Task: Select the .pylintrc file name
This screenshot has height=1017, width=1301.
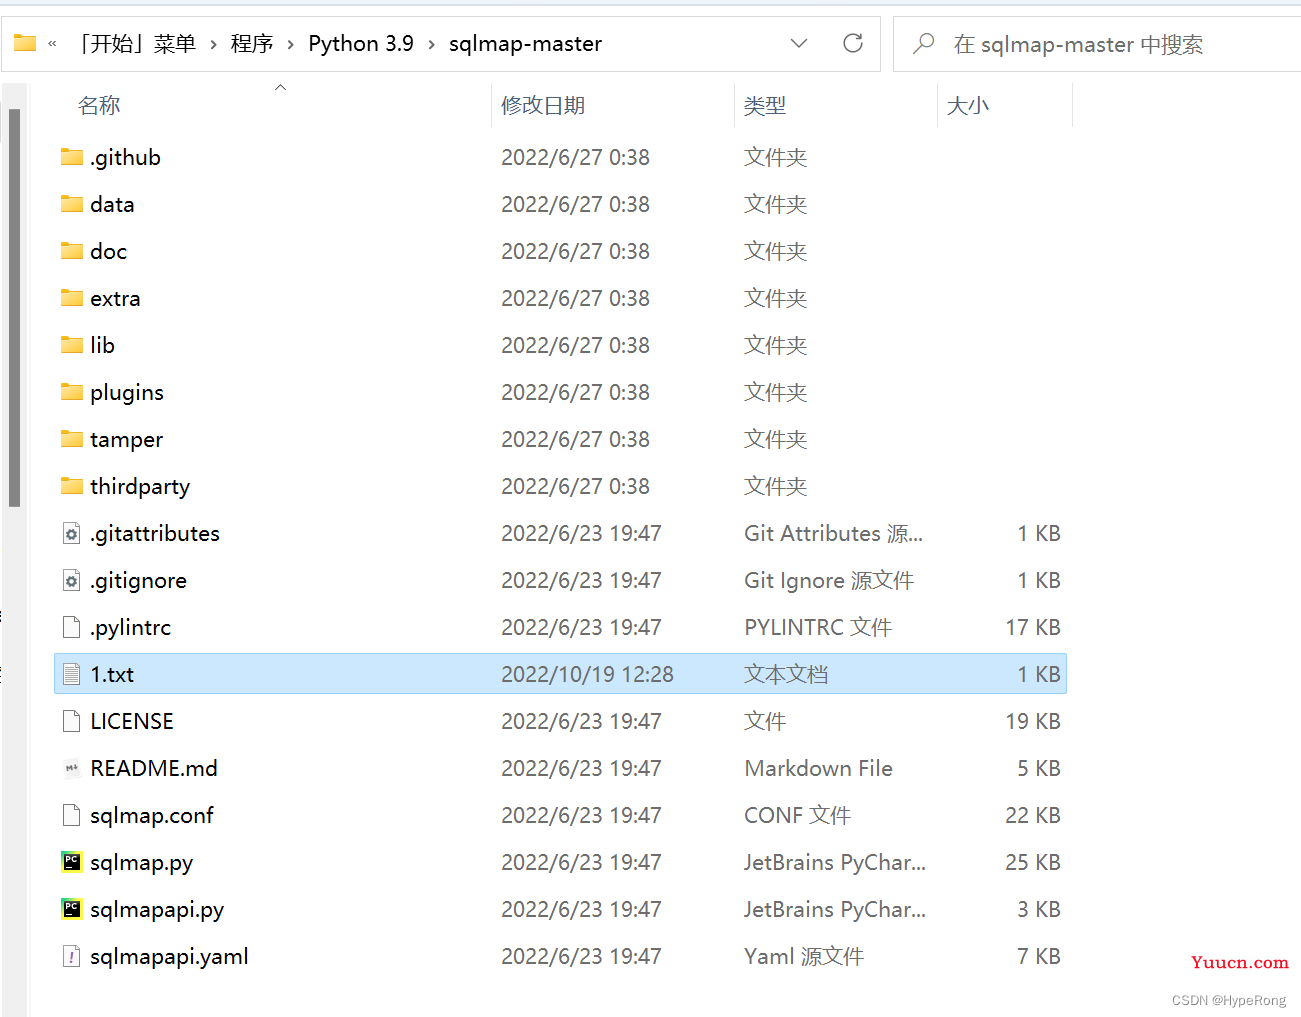Action: 130,627
